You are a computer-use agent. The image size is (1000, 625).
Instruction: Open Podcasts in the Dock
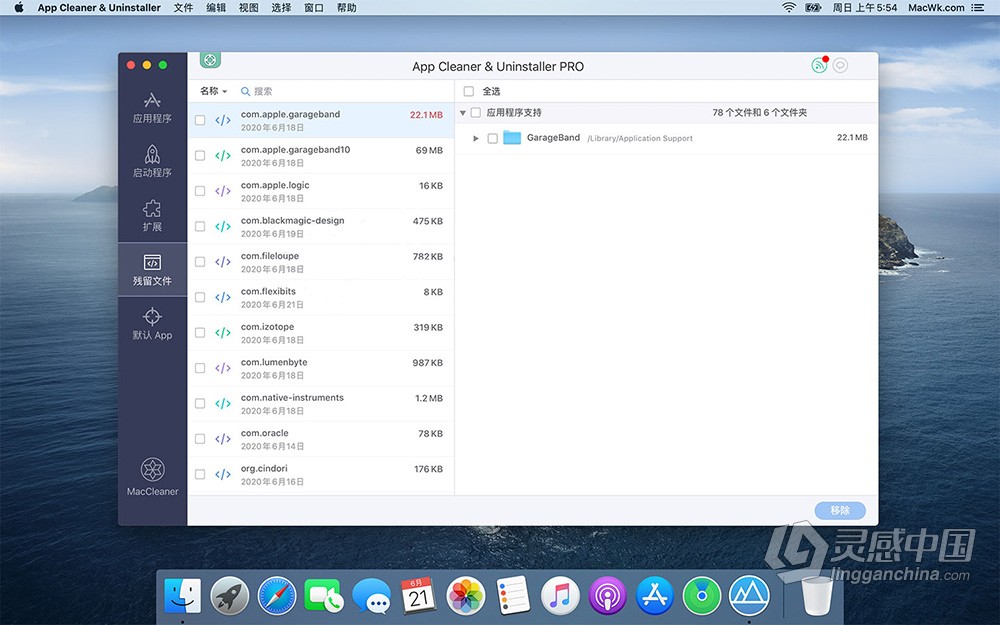[607, 596]
